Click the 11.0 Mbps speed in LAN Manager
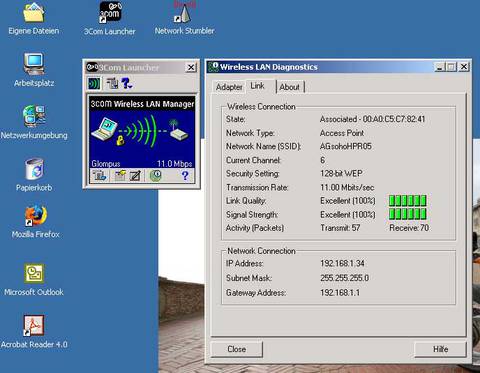 click(174, 164)
